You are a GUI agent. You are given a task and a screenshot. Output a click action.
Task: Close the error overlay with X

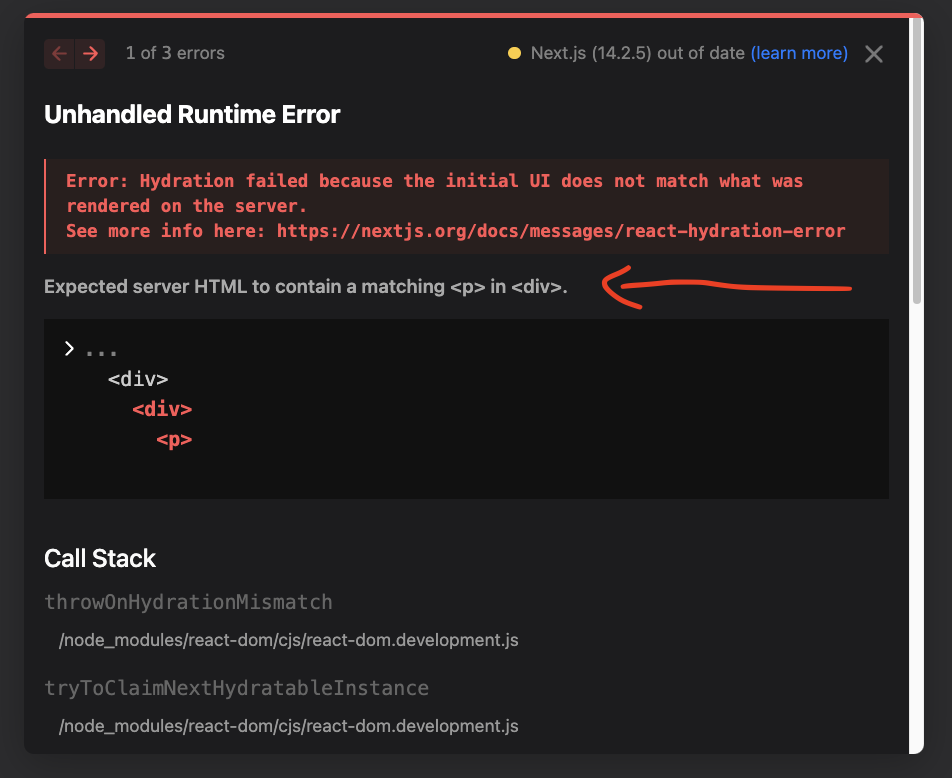coord(874,54)
